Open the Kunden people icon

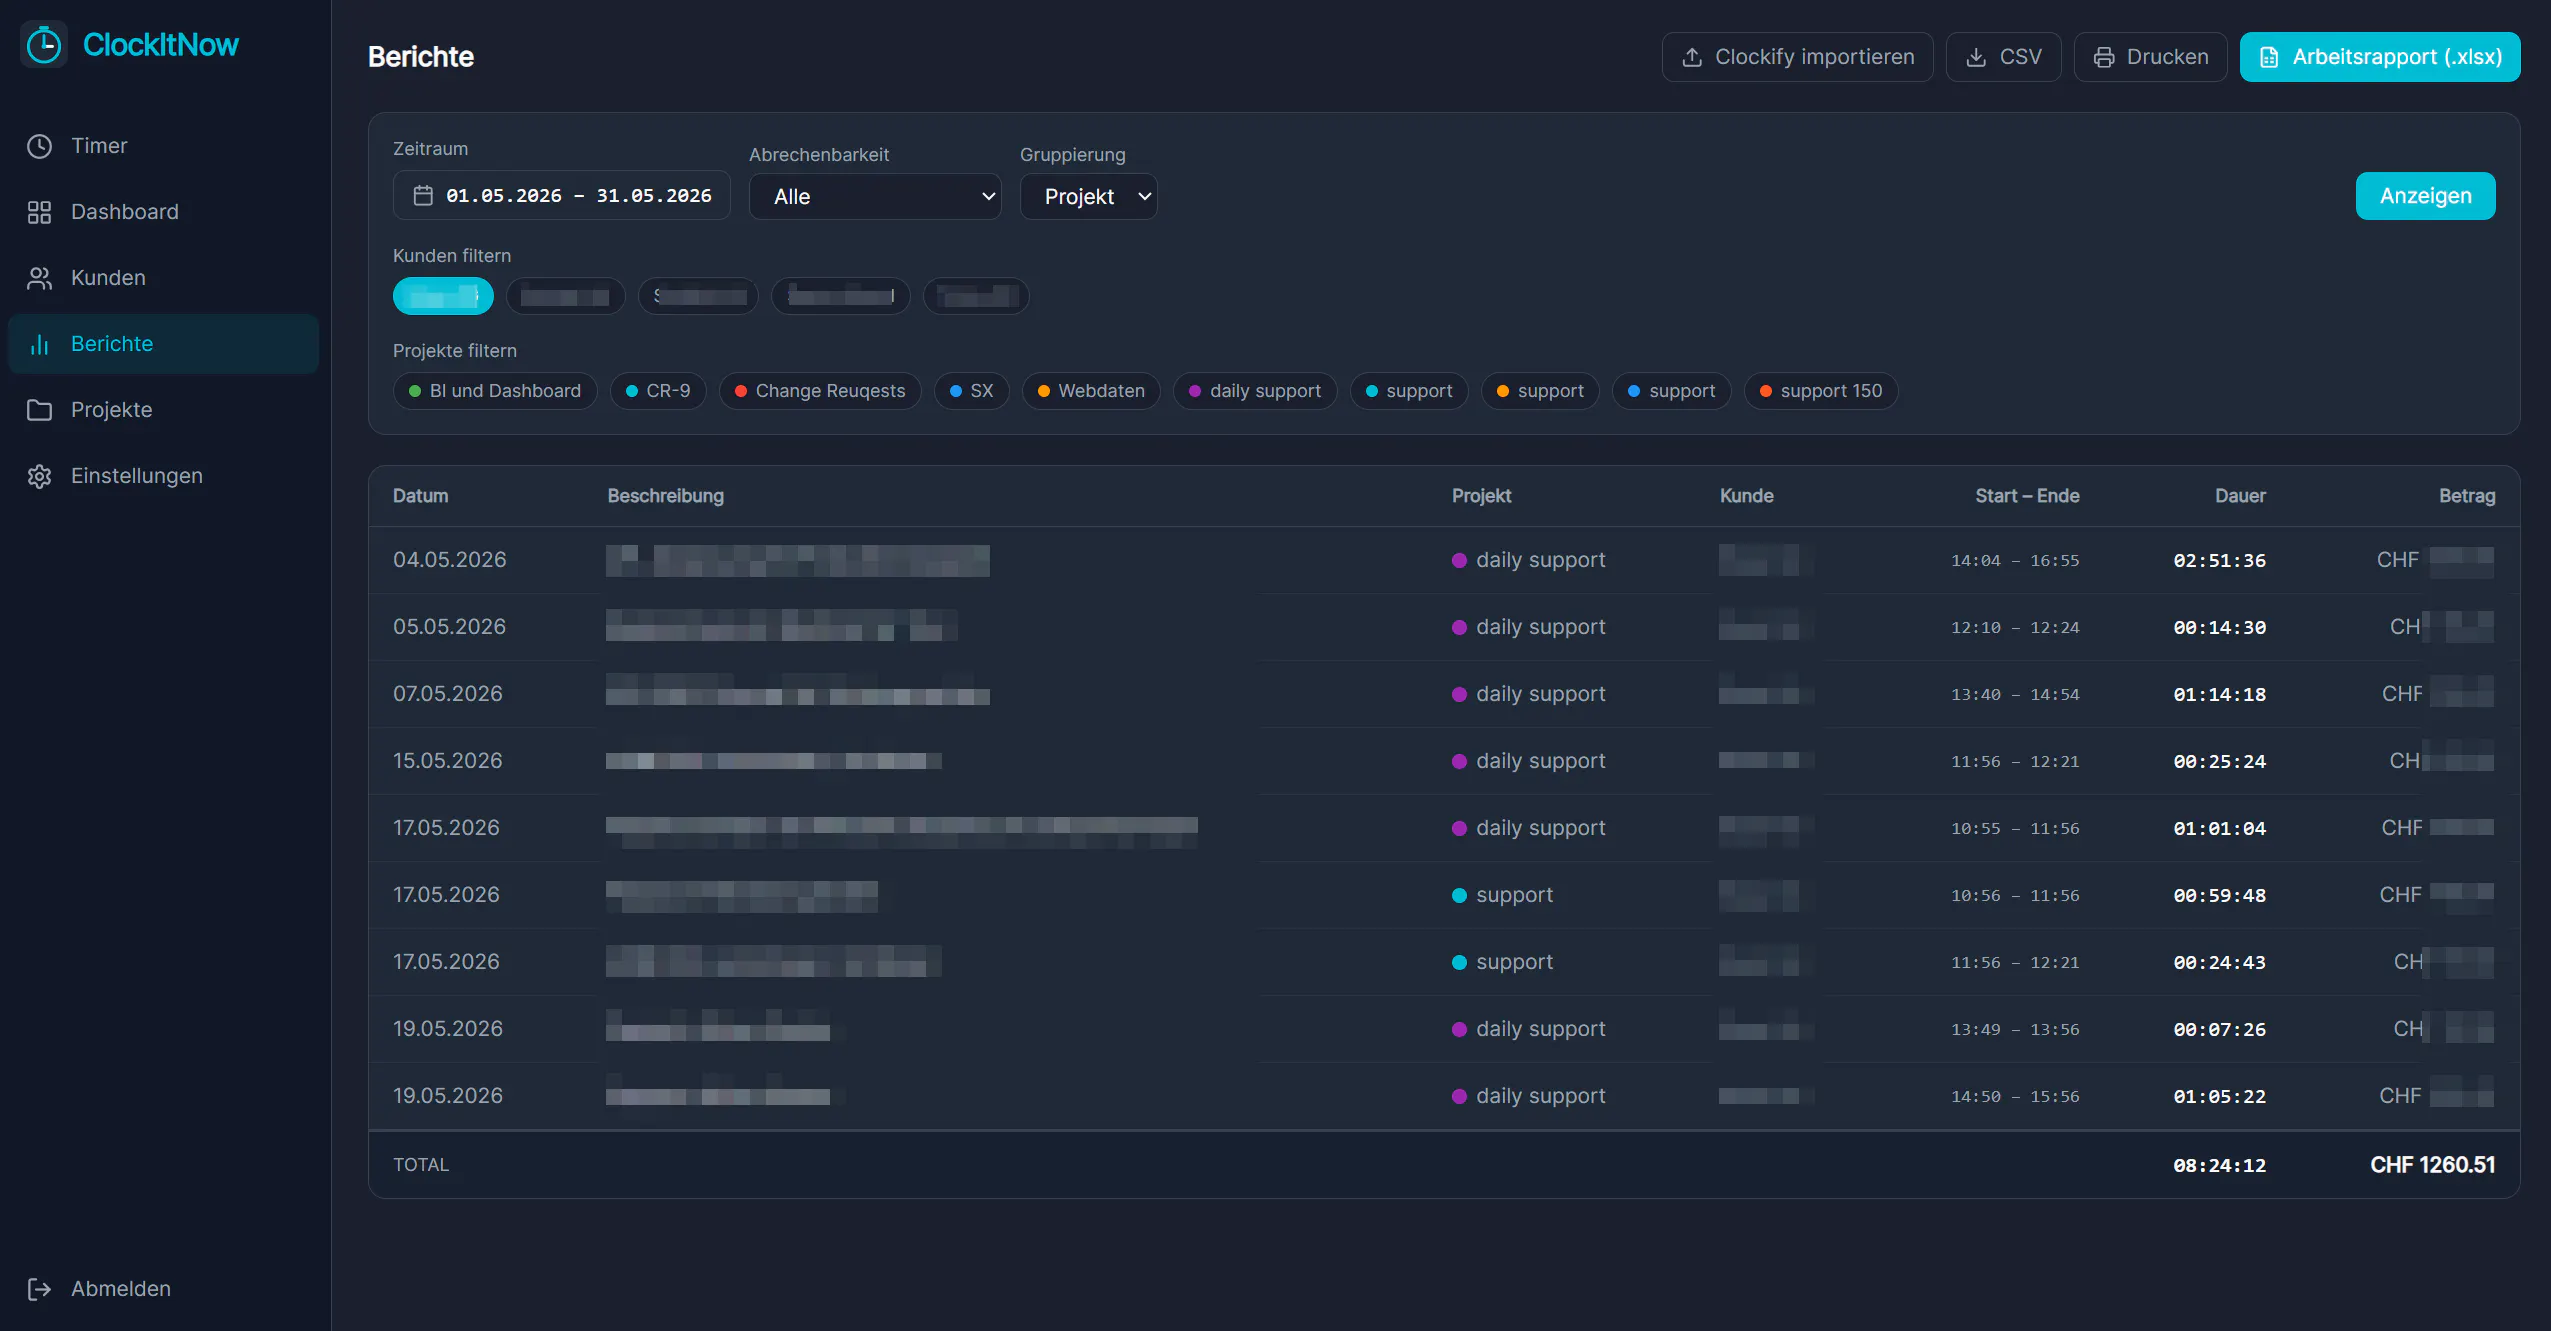click(39, 278)
